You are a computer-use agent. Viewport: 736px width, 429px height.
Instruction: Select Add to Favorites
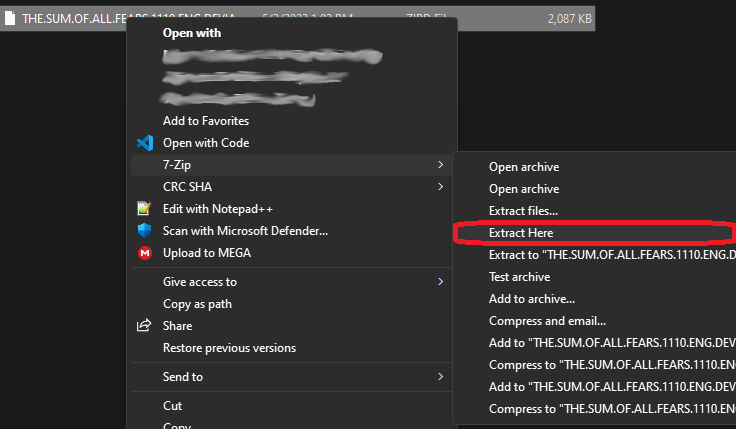pos(207,121)
